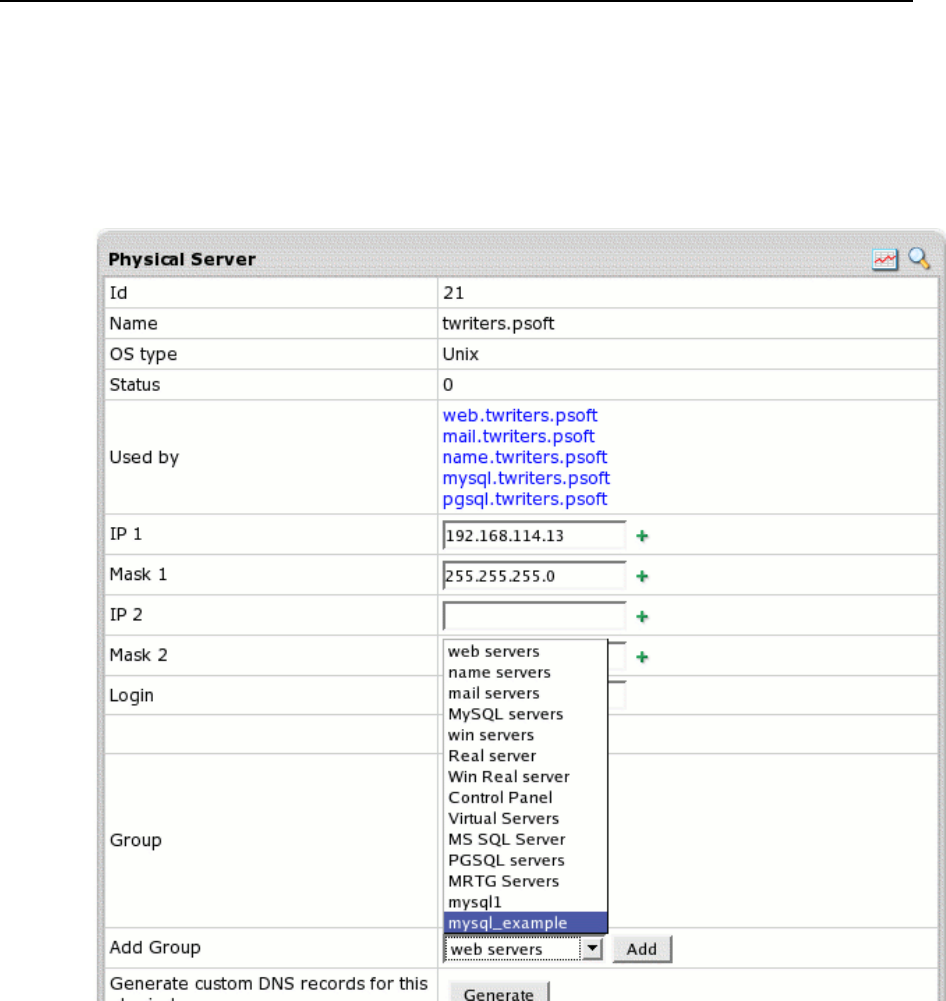Open the name.twriters.psoft link
Image resolution: width=946 pixels, height=1001 pixels.
pos(525,457)
